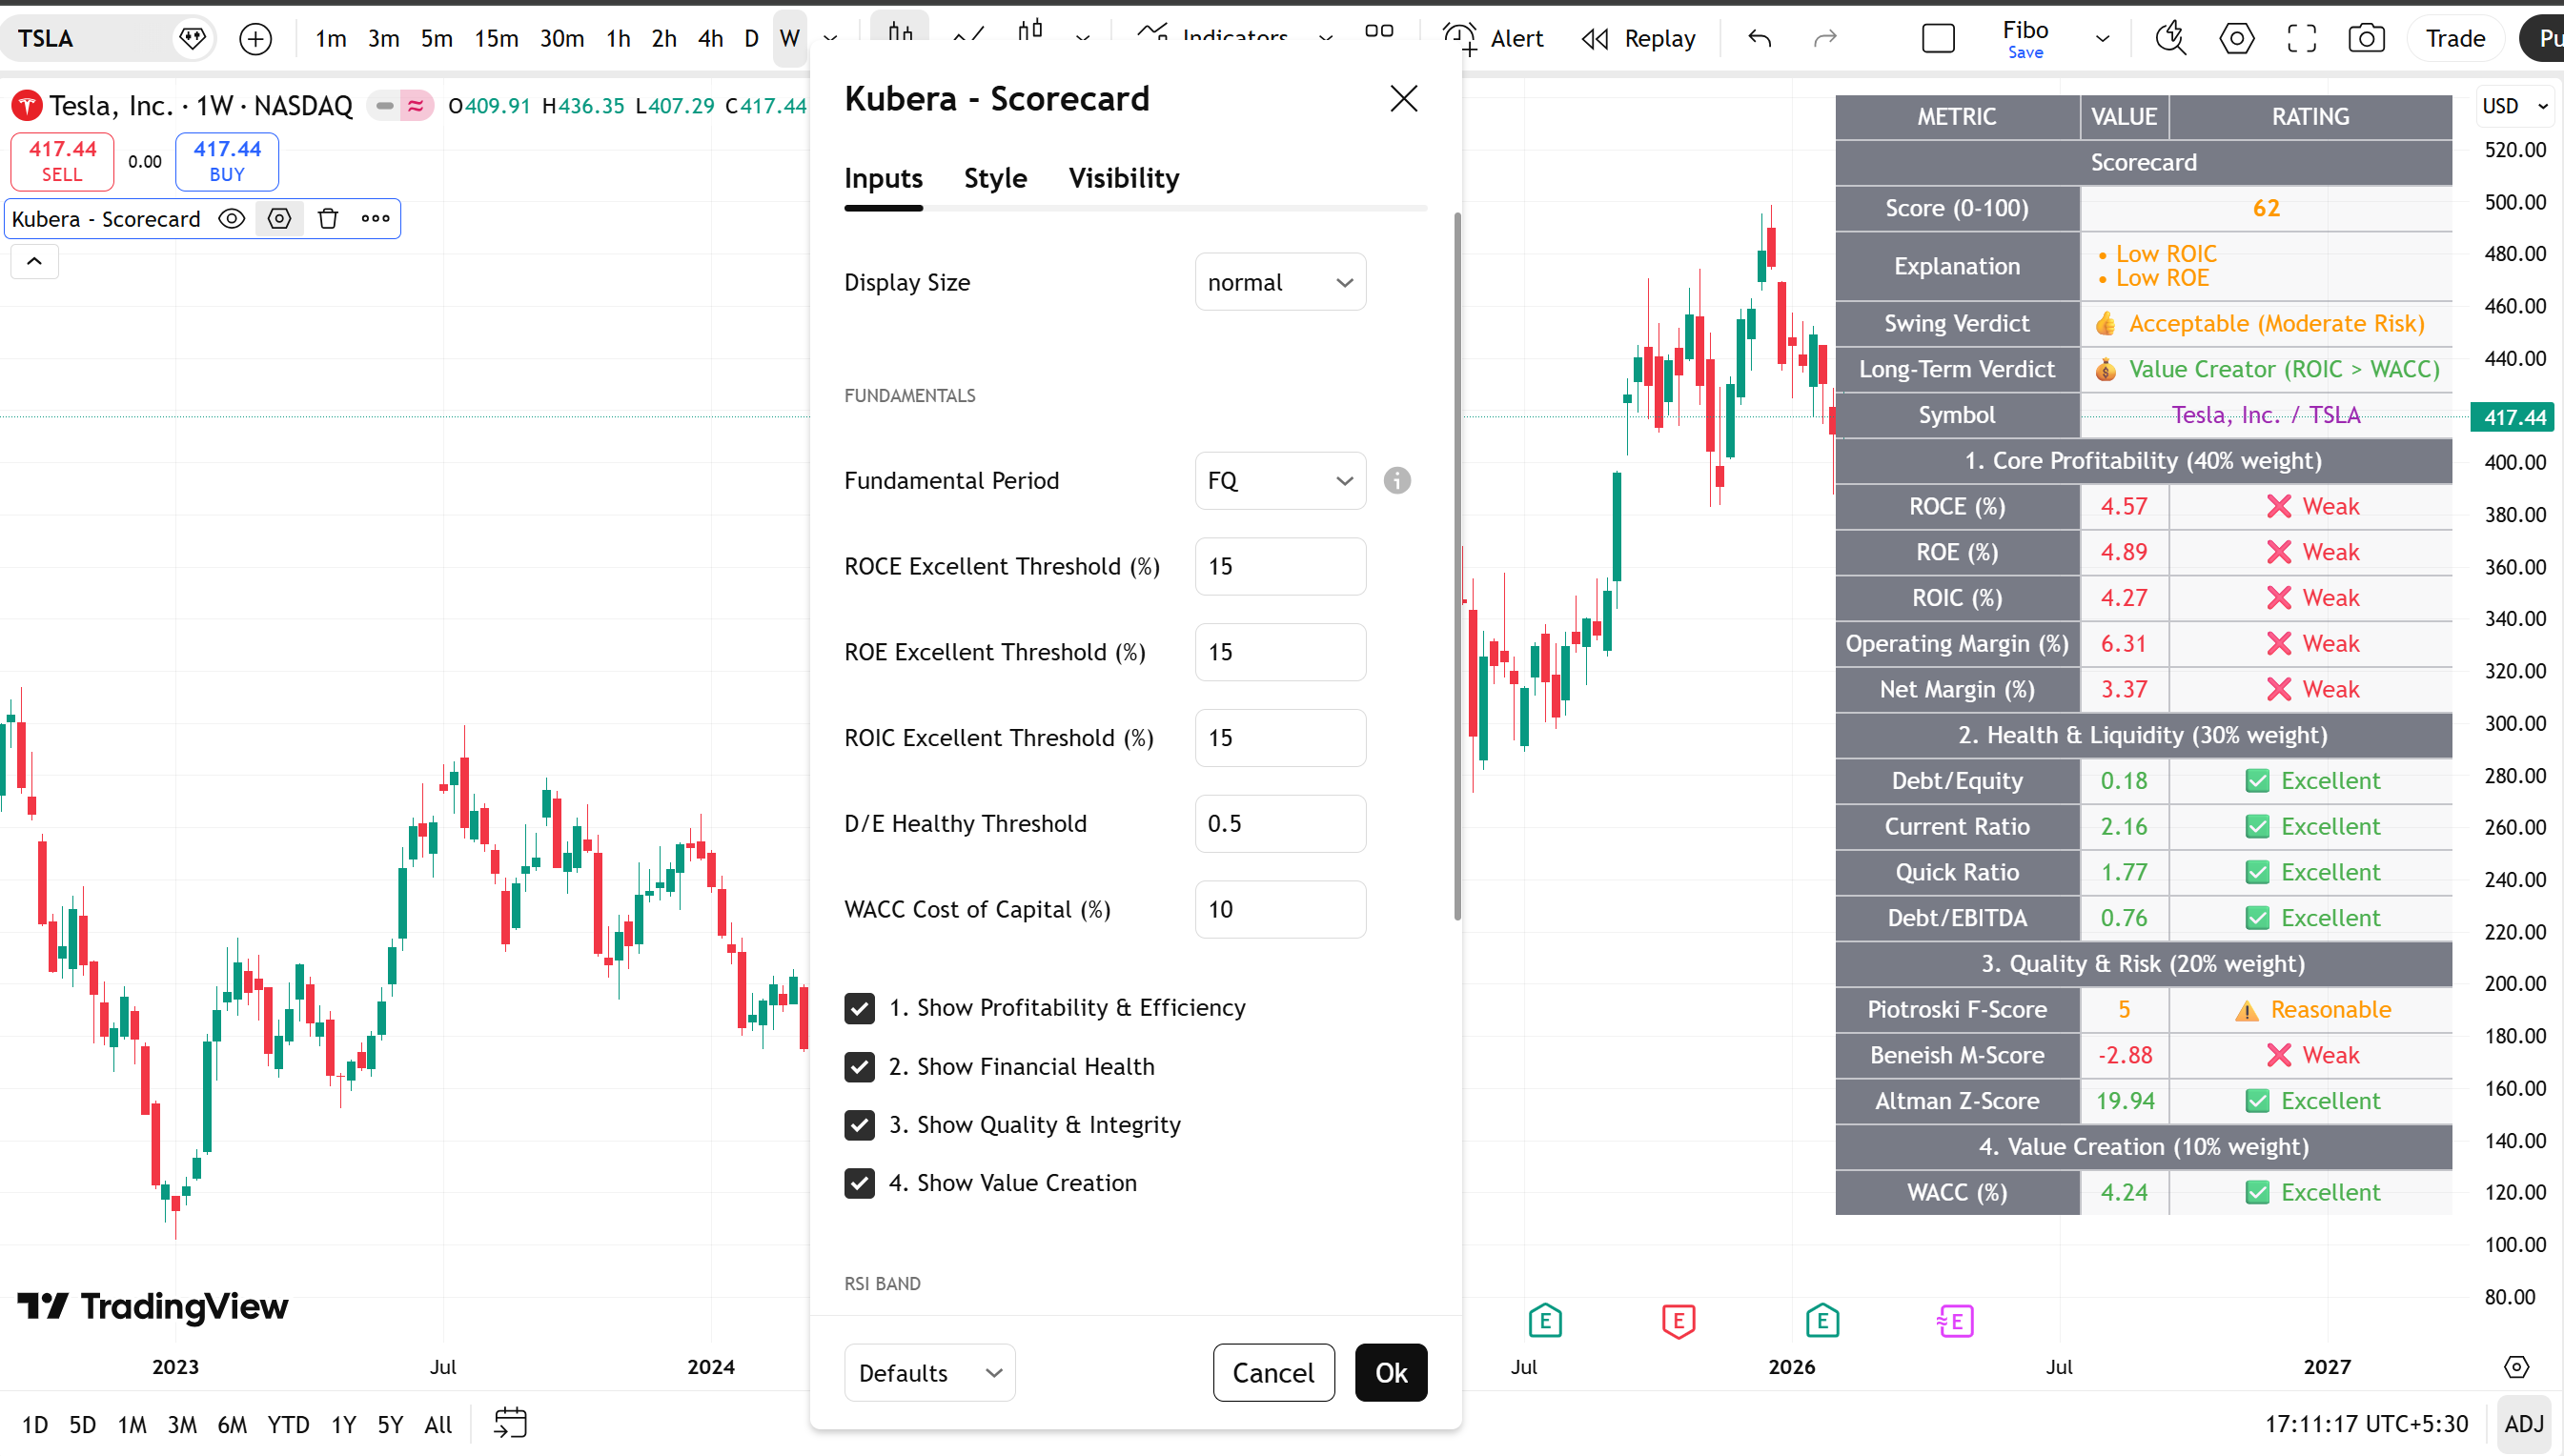Click the dialog vertical scrollbar
The height and width of the screenshot is (1456, 2564).
click(x=1457, y=565)
